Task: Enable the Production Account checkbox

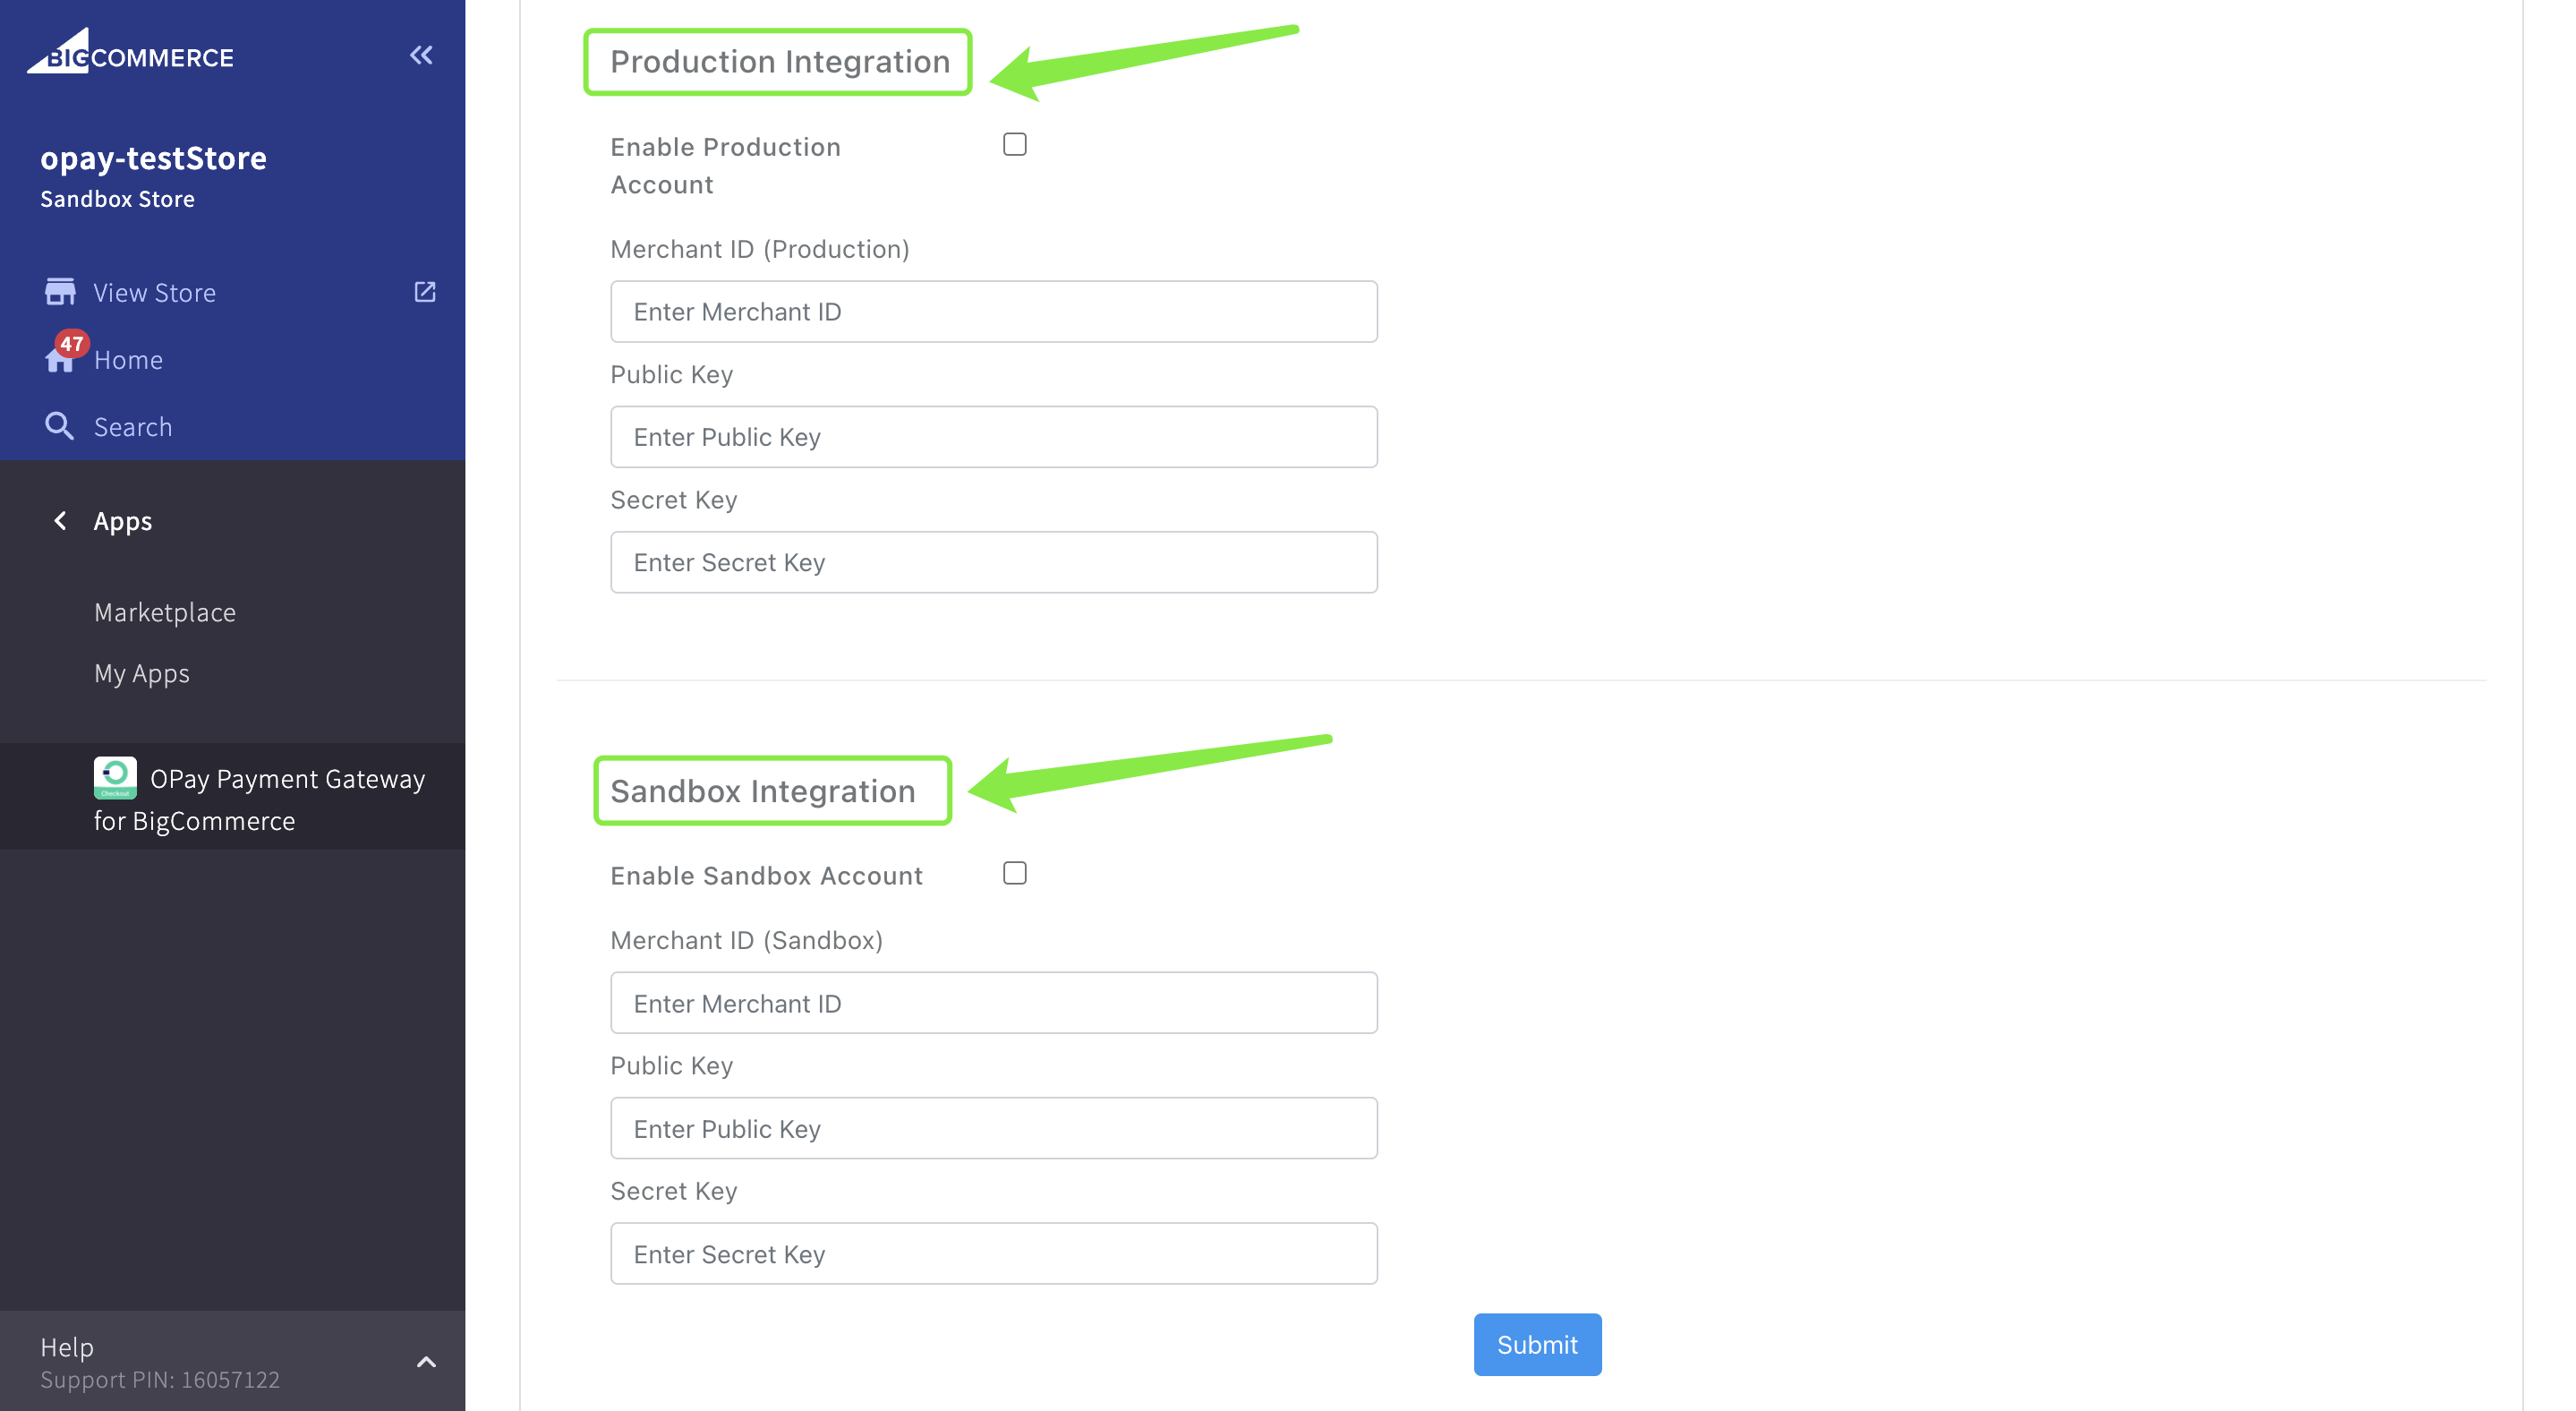Action: [x=1012, y=144]
